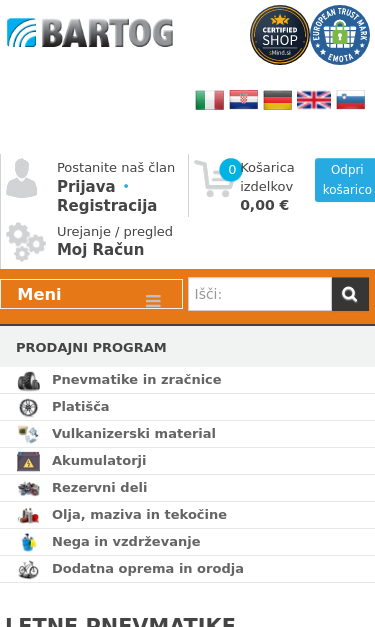Follow the Registracija link
This screenshot has height=627, width=375.
[107, 206]
